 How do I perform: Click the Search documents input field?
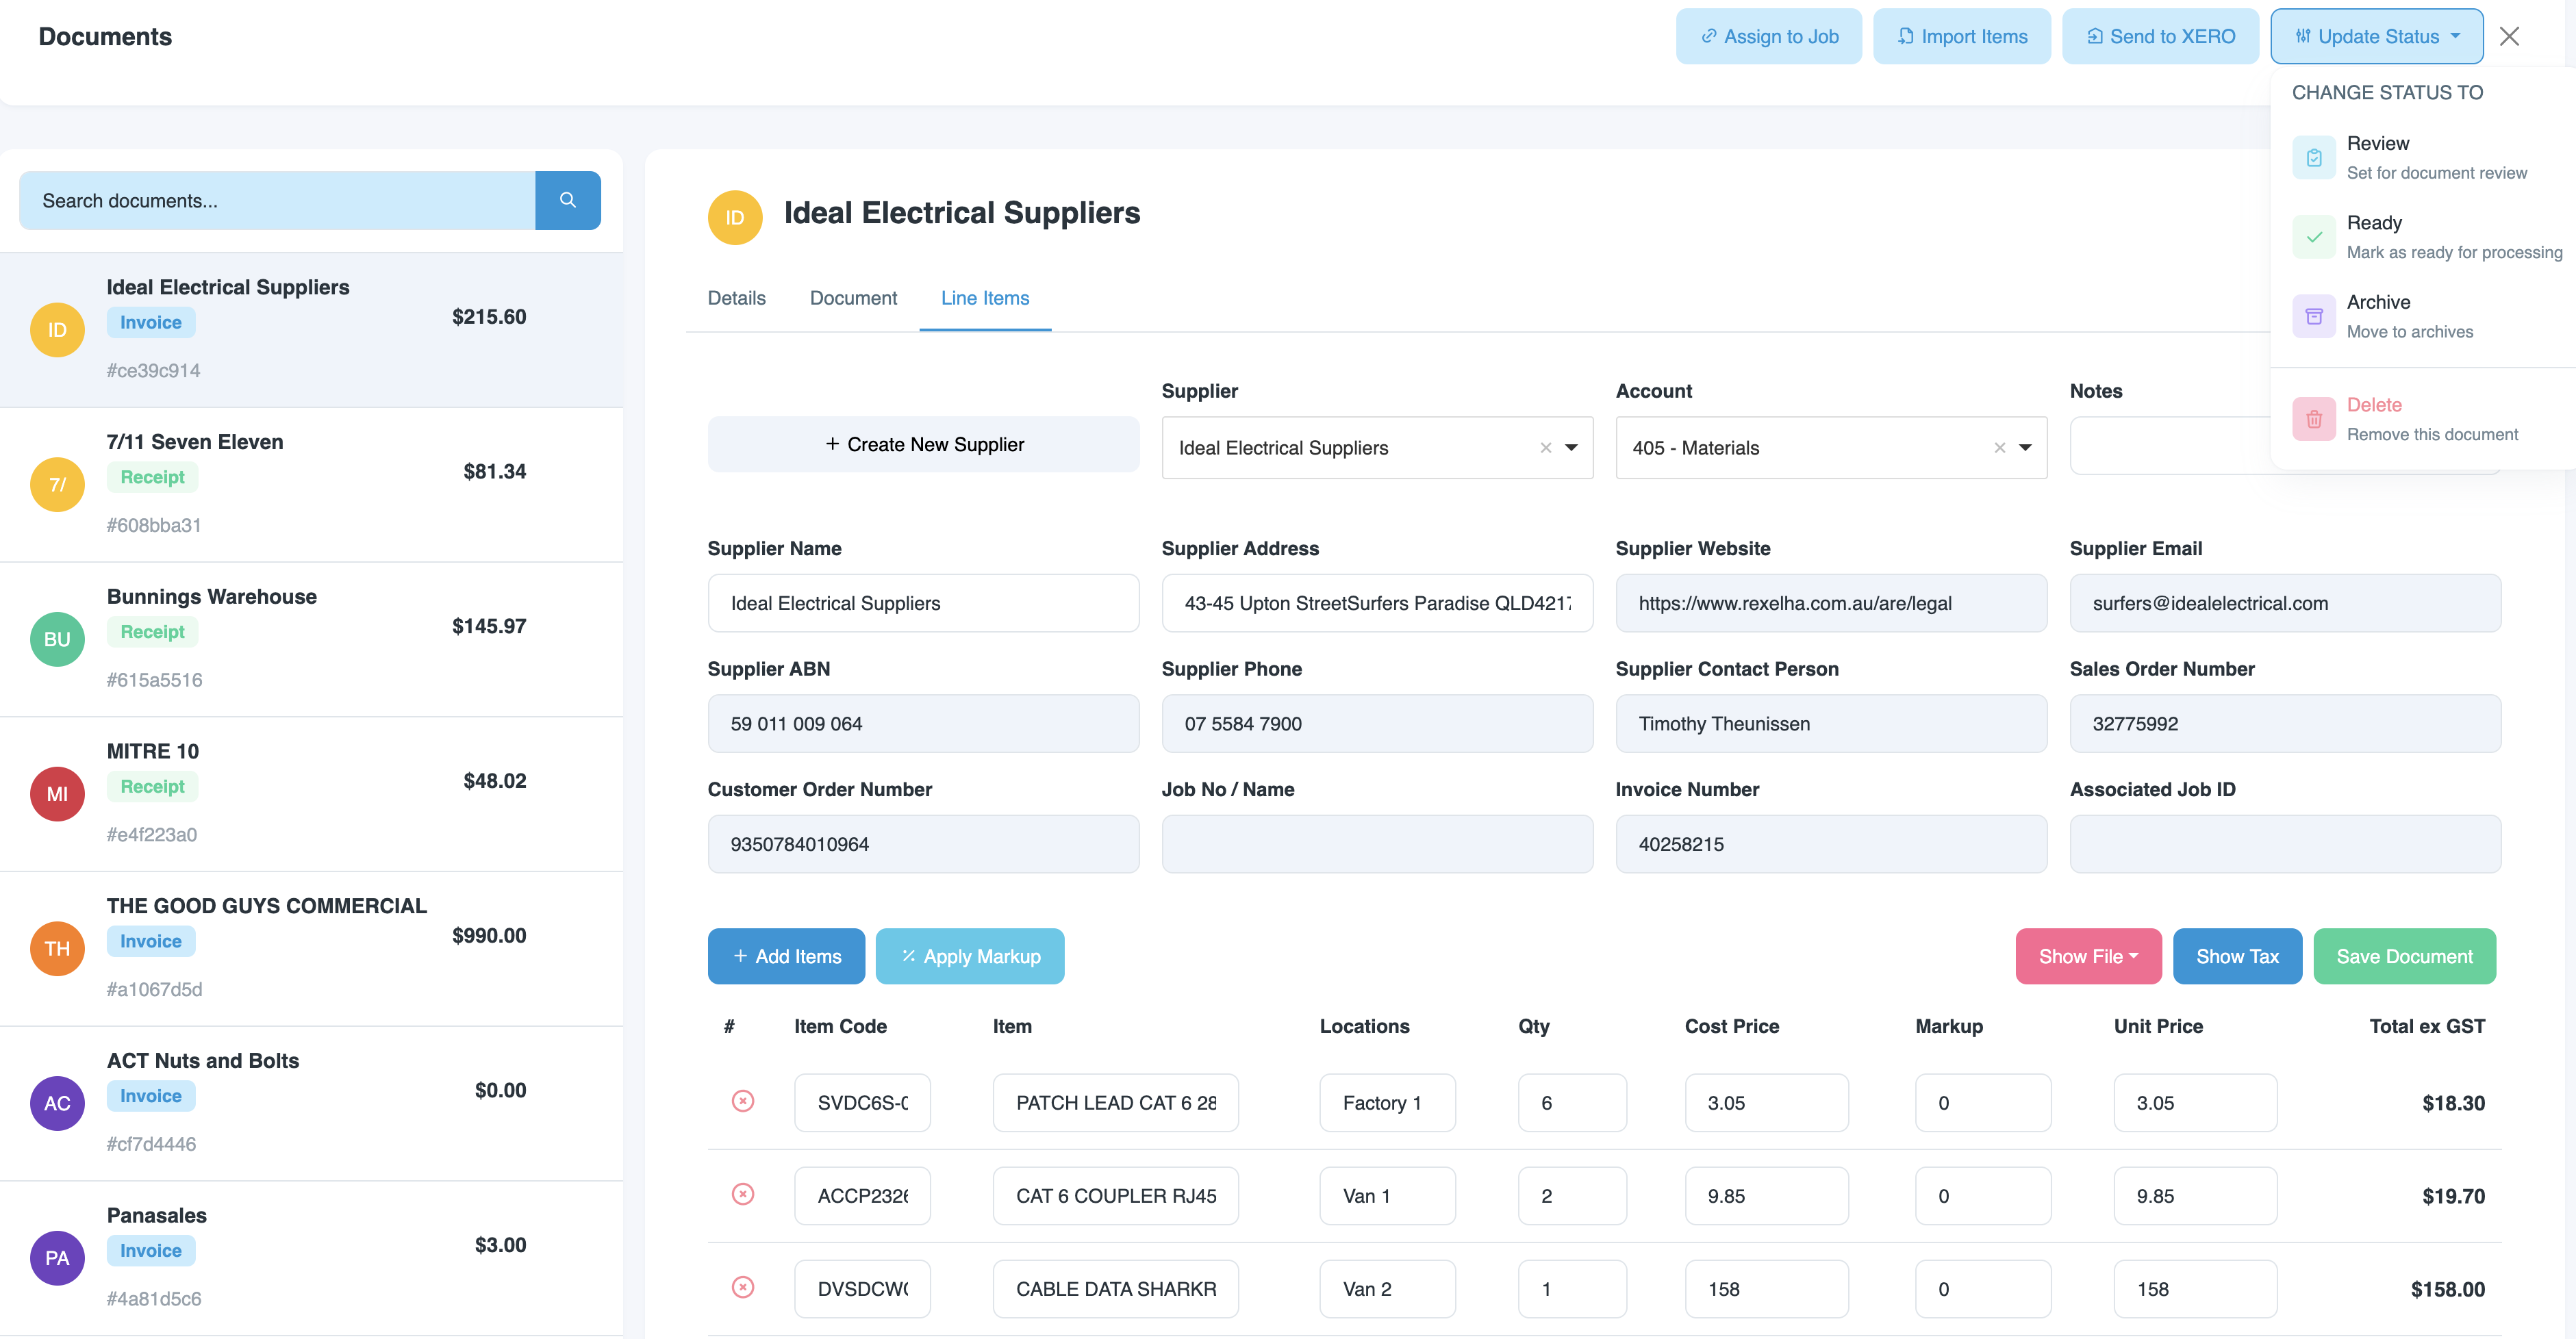pos(277,200)
